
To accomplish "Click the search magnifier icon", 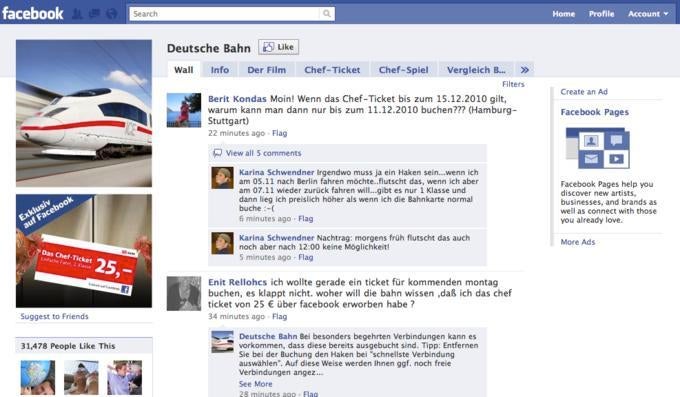I will [327, 14].
